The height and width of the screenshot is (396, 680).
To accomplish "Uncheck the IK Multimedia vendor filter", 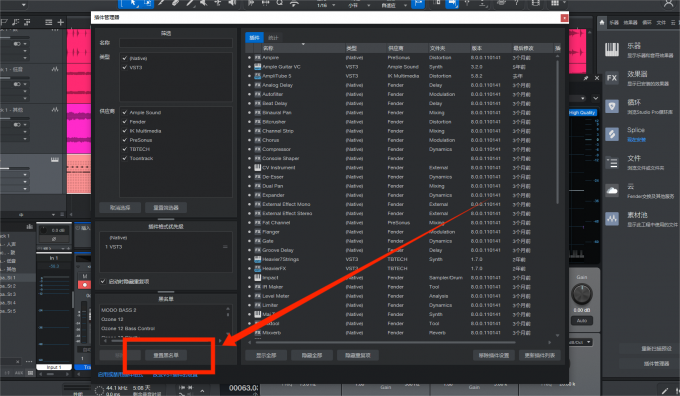I will pos(125,131).
